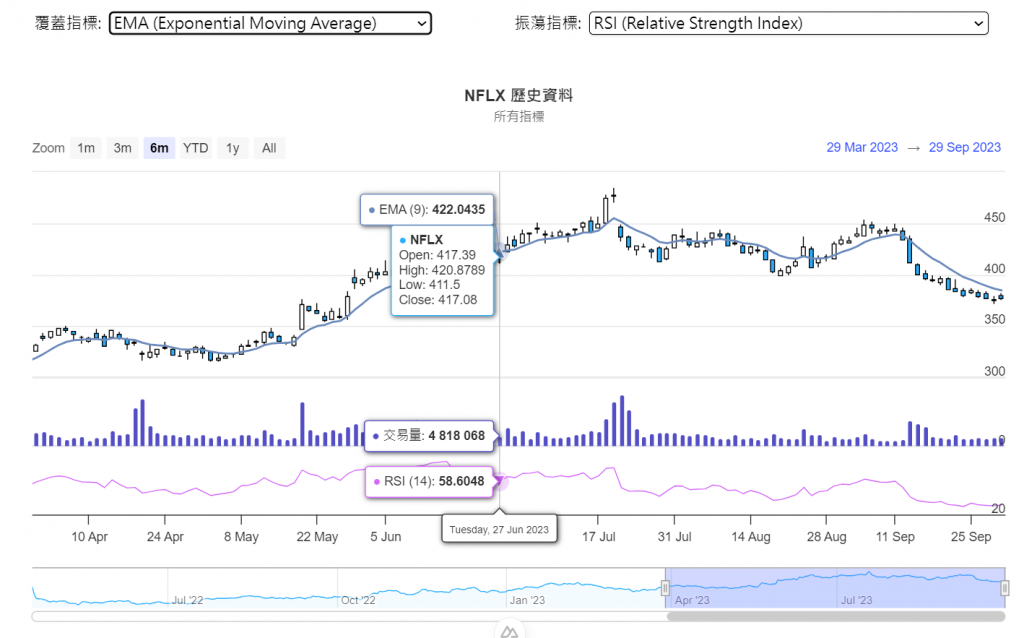The width and height of the screenshot is (1024, 638).
Task: Select the 1m zoom range
Action: (x=86, y=148)
